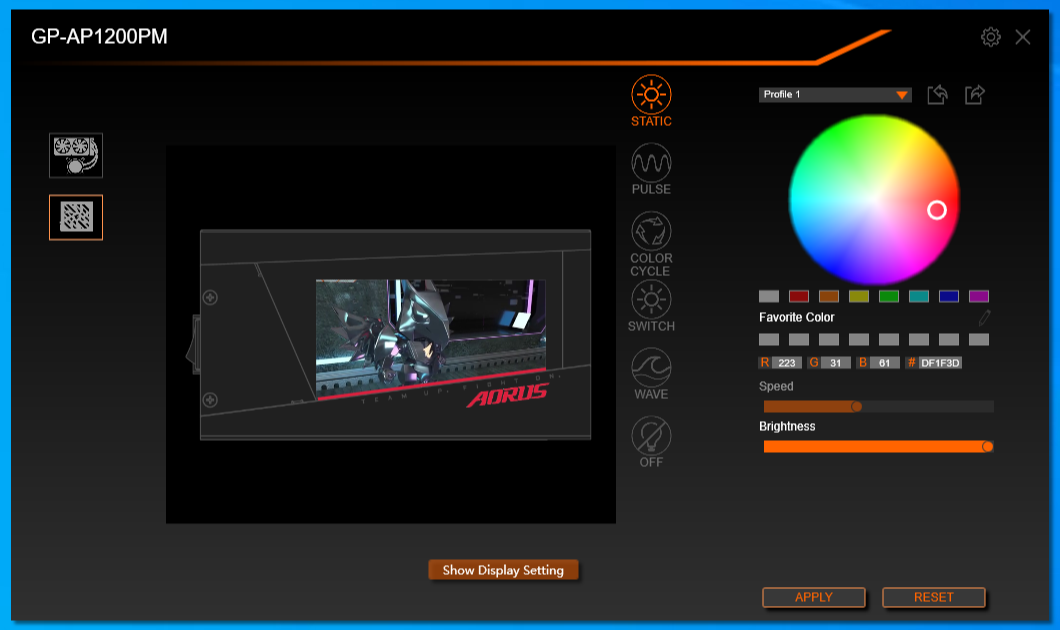This screenshot has width=1060, height=630.
Task: Turn lighting OFF using the OFF icon
Action: click(651, 436)
